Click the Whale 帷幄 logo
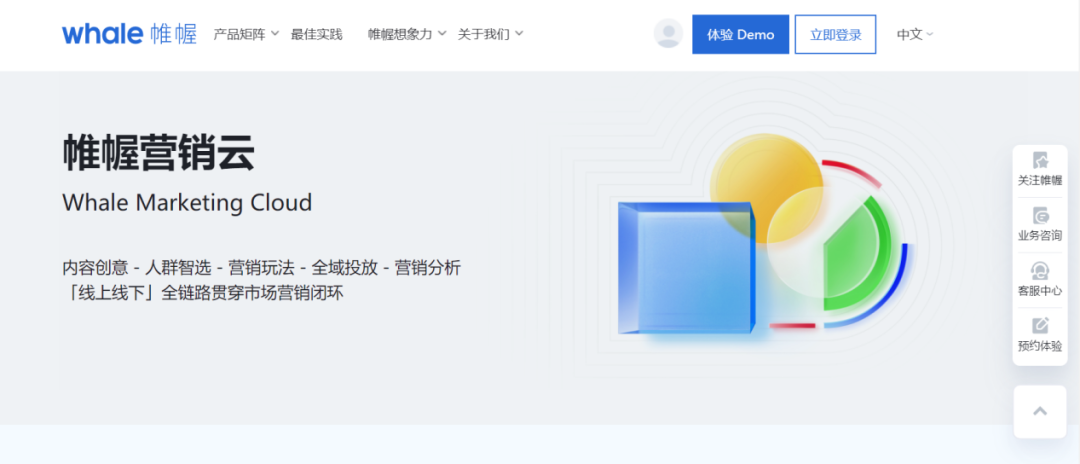The height and width of the screenshot is (464, 1080). coord(129,34)
